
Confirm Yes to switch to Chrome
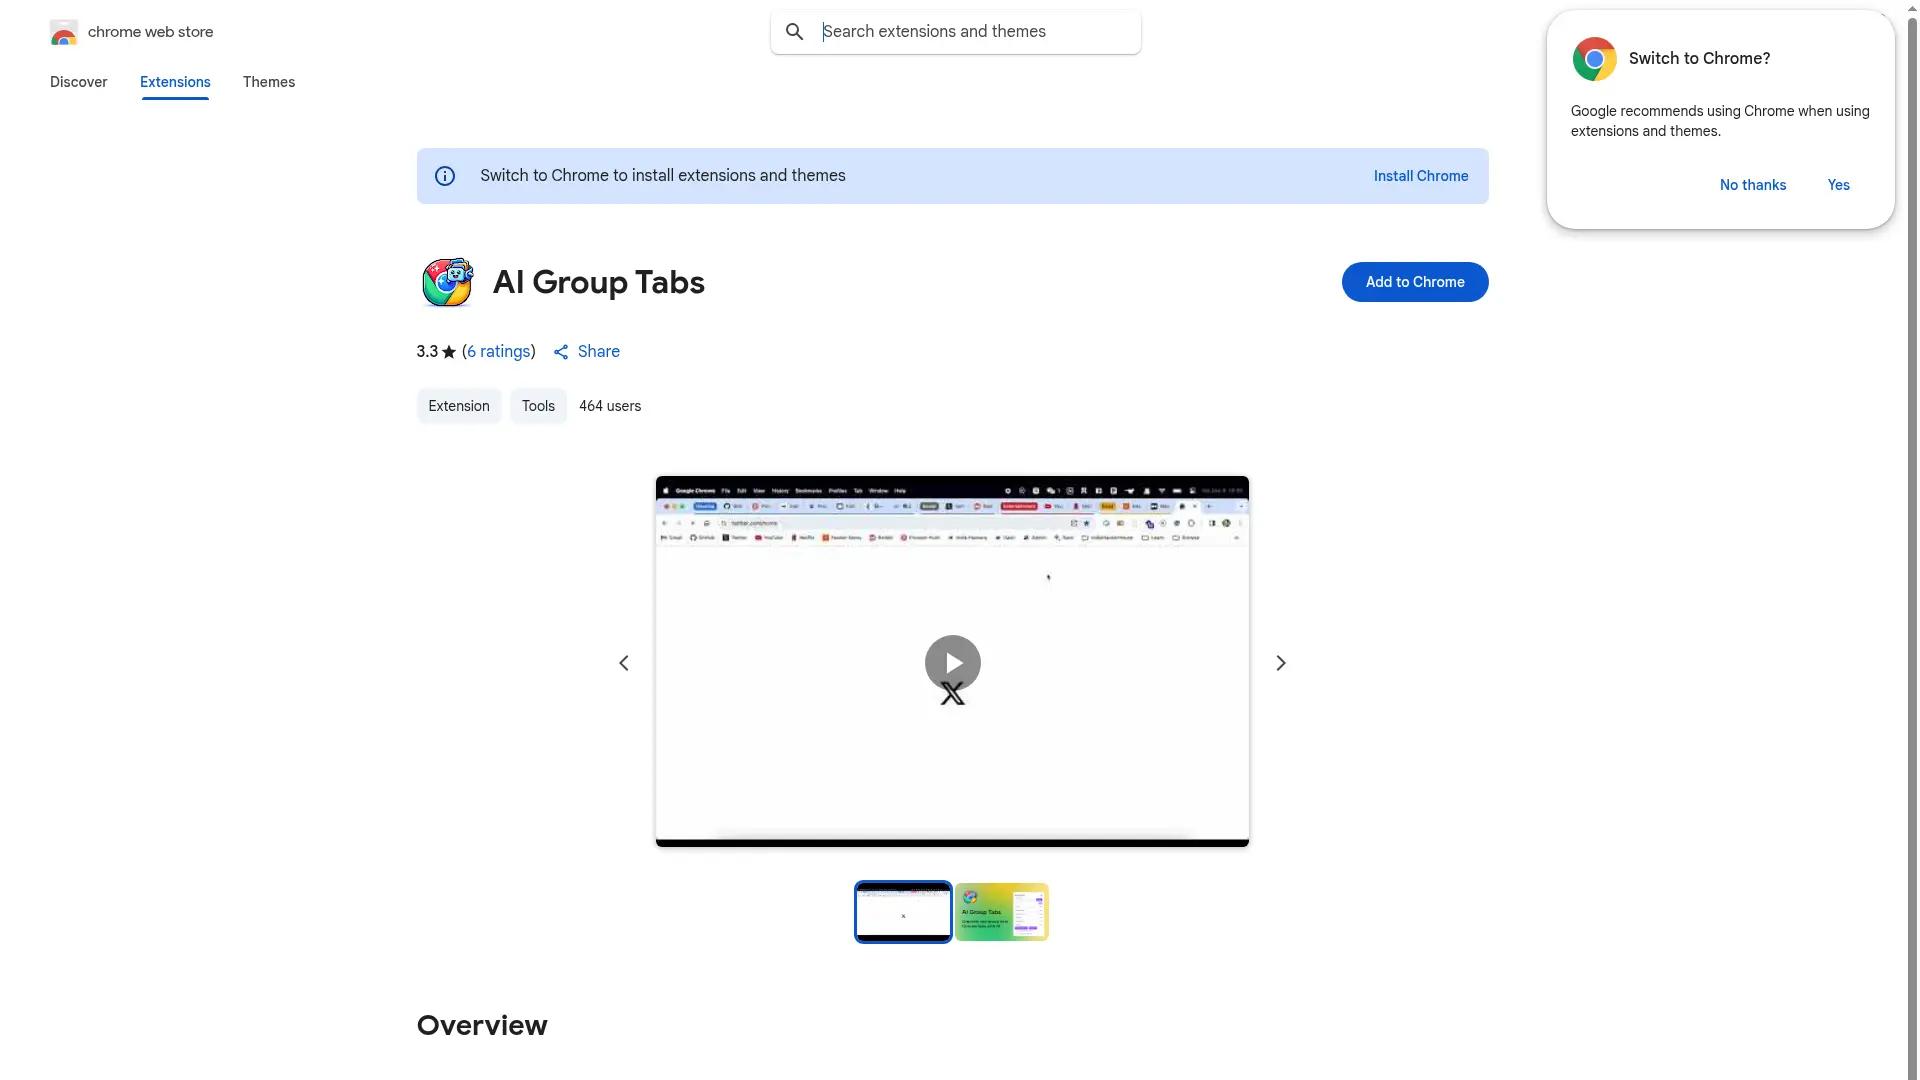(x=1838, y=185)
